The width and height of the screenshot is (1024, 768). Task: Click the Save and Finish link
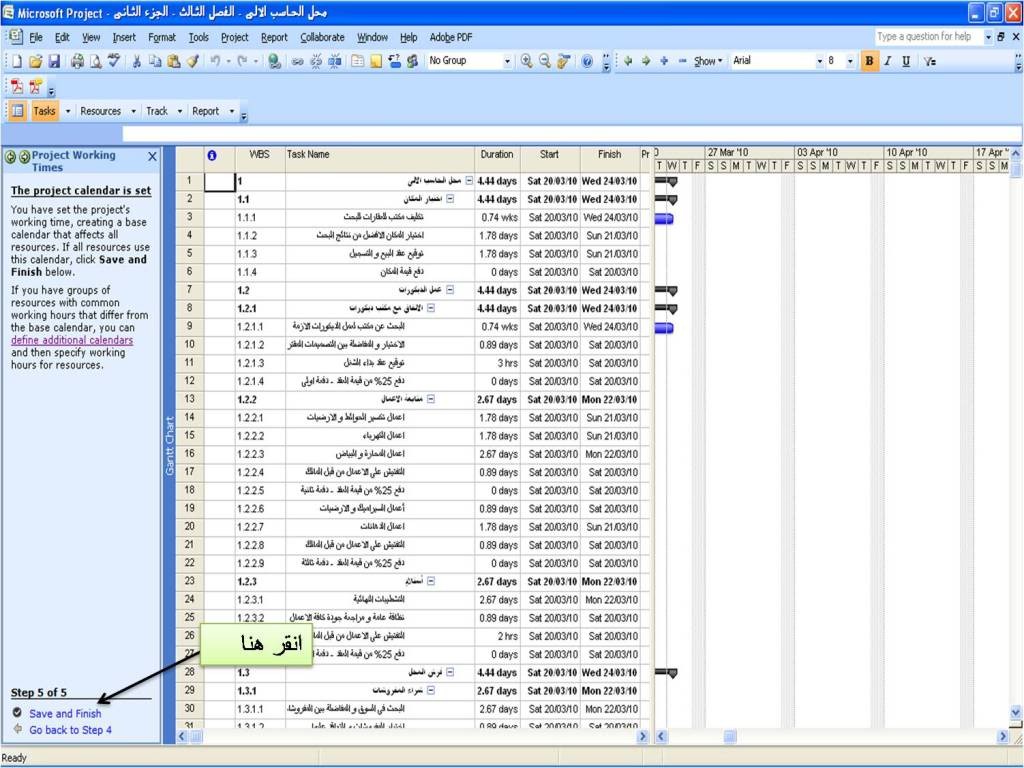(x=65, y=714)
